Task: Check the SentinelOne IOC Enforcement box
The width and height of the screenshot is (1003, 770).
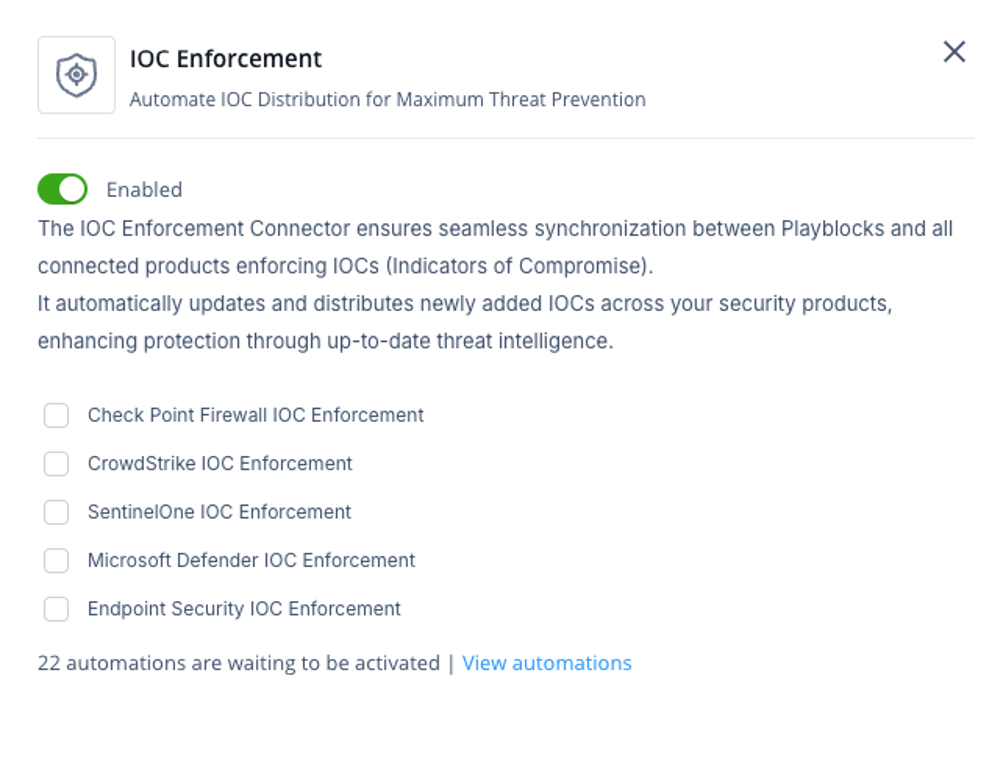Action: [56, 512]
